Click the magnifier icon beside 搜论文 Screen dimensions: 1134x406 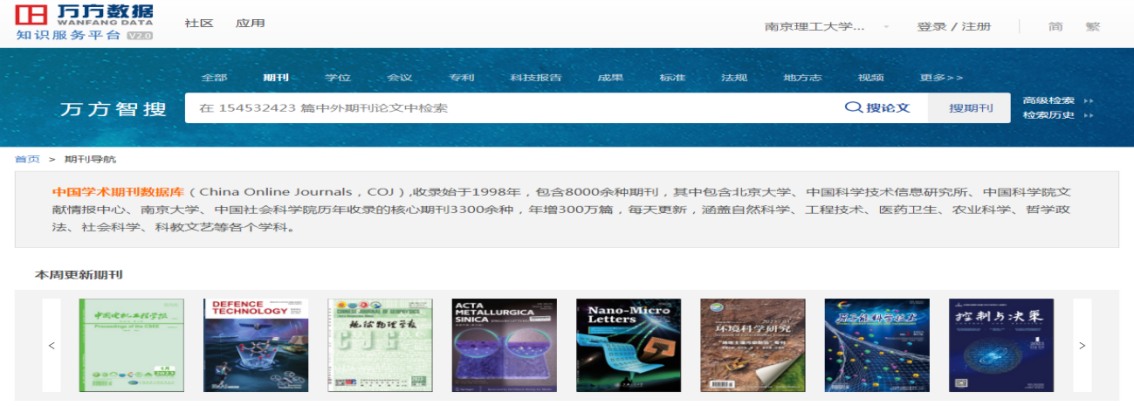[x=853, y=108]
